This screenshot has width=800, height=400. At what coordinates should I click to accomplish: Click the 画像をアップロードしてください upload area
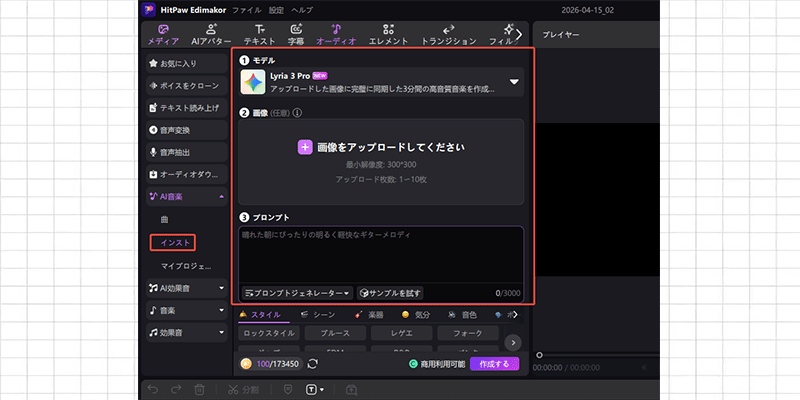coord(381,162)
